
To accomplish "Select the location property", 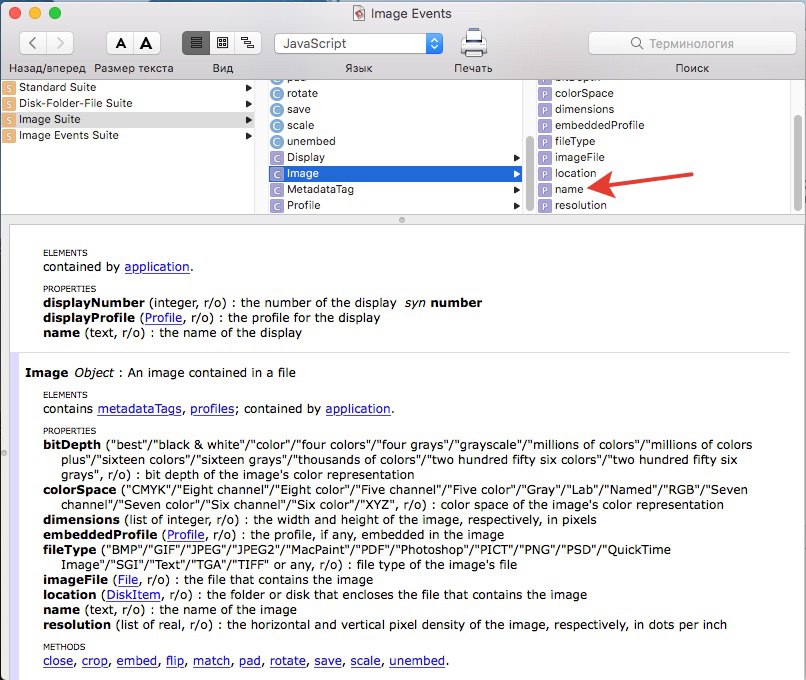I will [575, 173].
